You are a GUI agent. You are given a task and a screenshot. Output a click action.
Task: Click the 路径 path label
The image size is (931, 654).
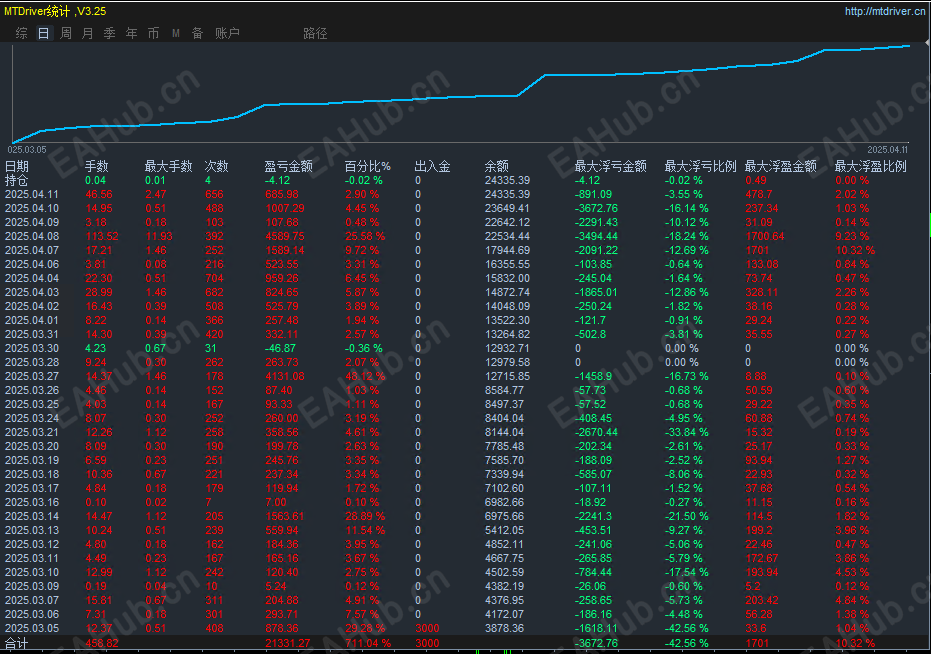315,33
